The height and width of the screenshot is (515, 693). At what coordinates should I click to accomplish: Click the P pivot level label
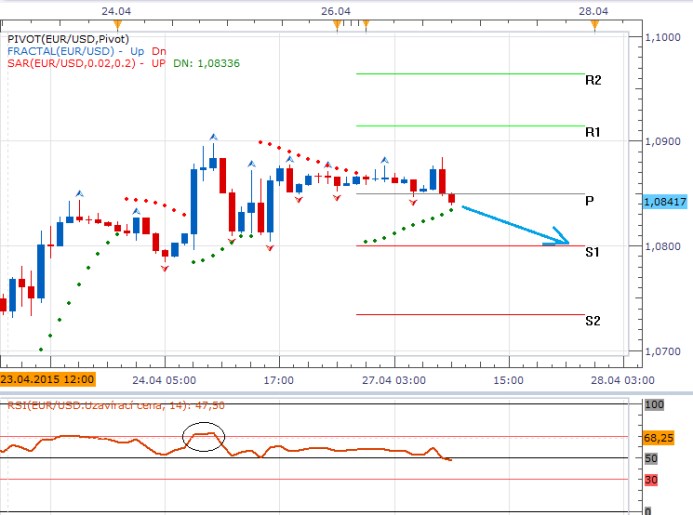point(590,201)
